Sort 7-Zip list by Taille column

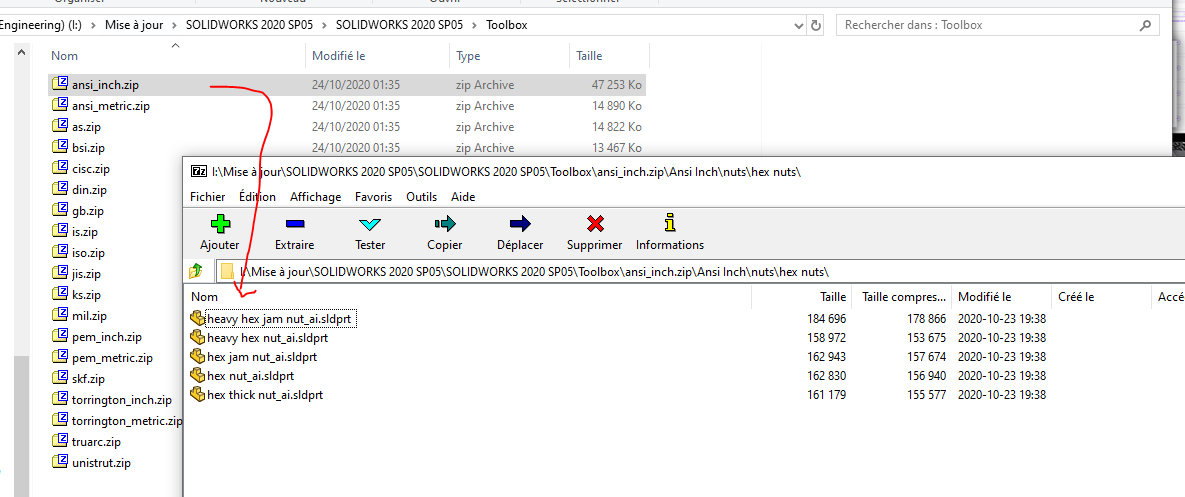click(x=832, y=297)
